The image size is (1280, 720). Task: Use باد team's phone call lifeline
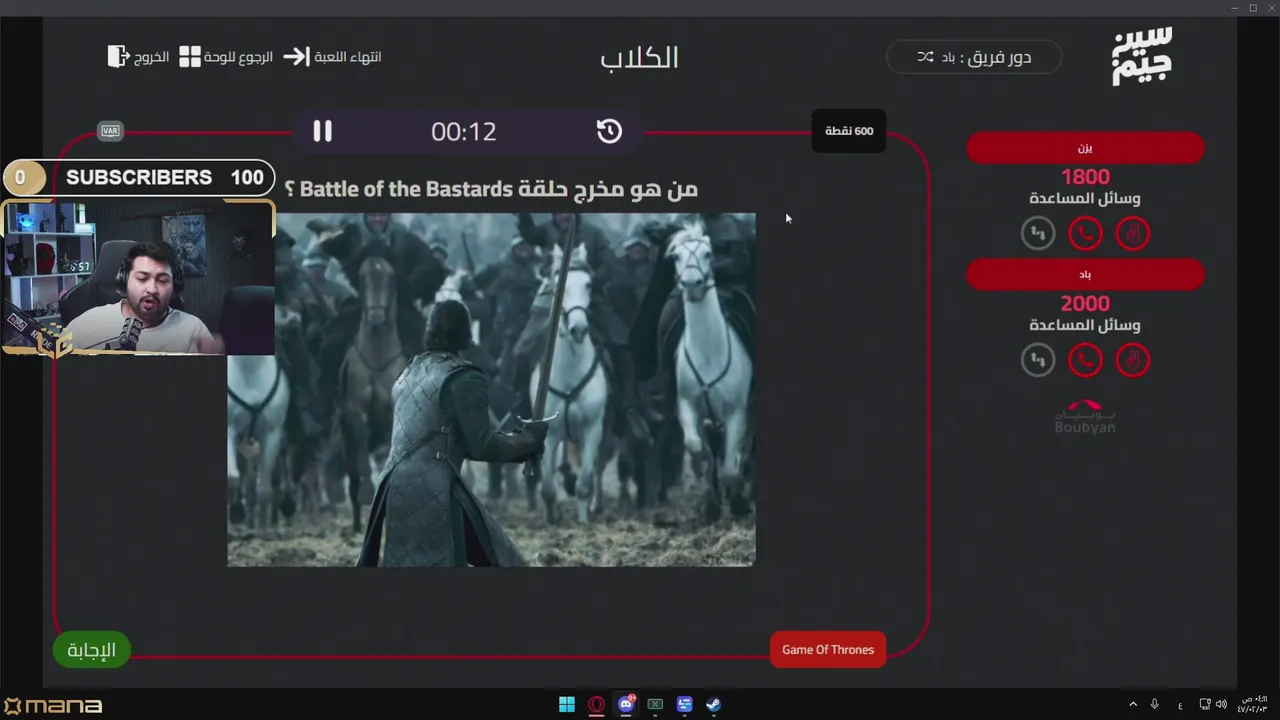pyautogui.click(x=1085, y=360)
